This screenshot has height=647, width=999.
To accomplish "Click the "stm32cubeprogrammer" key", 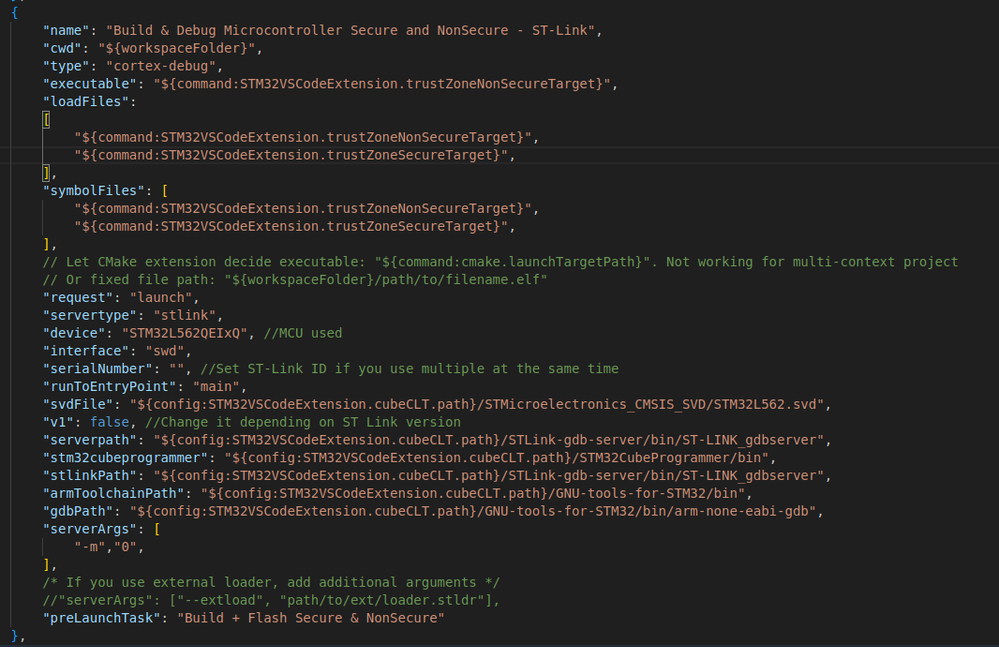I will coord(126,459).
